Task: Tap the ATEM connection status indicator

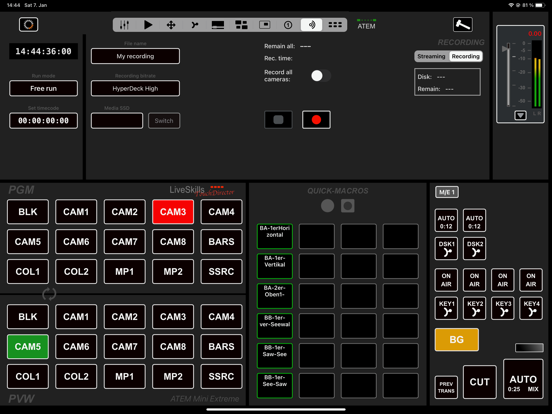Action: click(366, 24)
